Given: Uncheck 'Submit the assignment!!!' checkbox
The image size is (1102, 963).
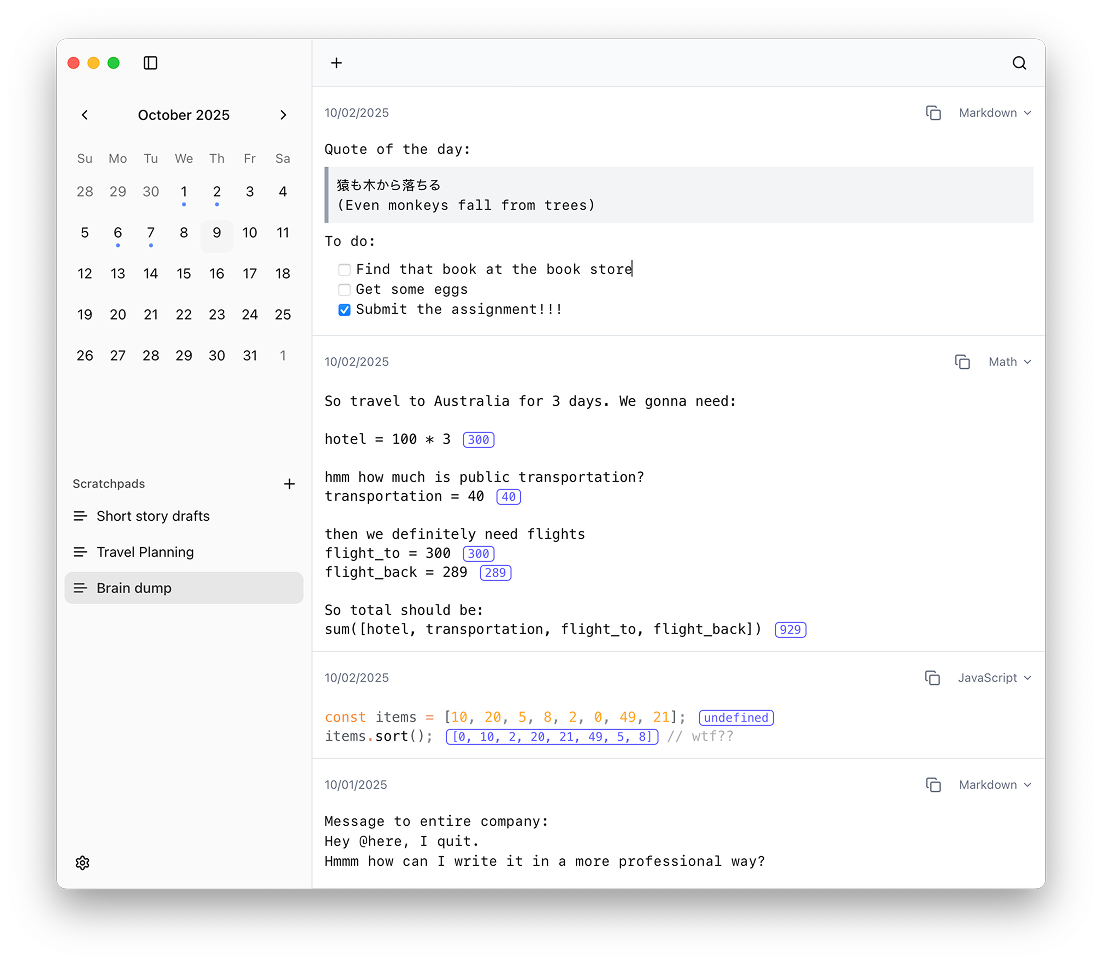Looking at the screenshot, I should [x=345, y=310].
